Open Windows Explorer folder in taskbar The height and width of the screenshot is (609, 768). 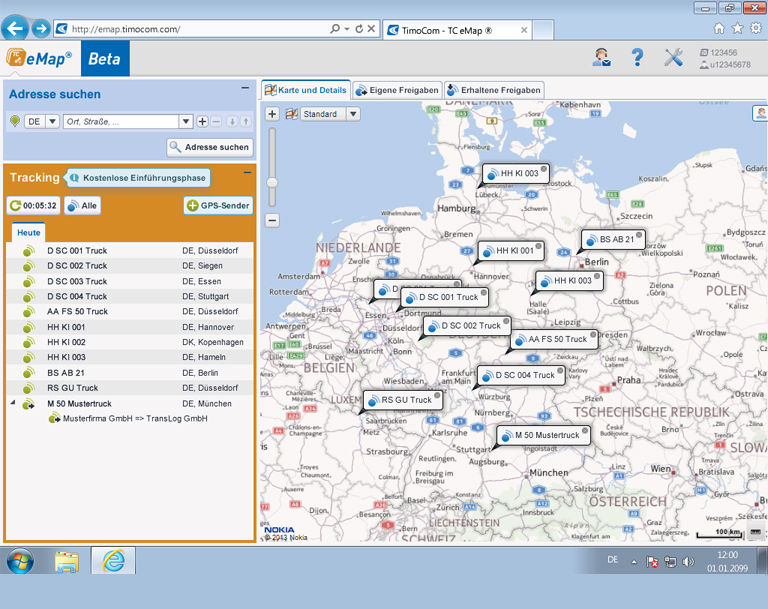pyautogui.click(x=67, y=560)
